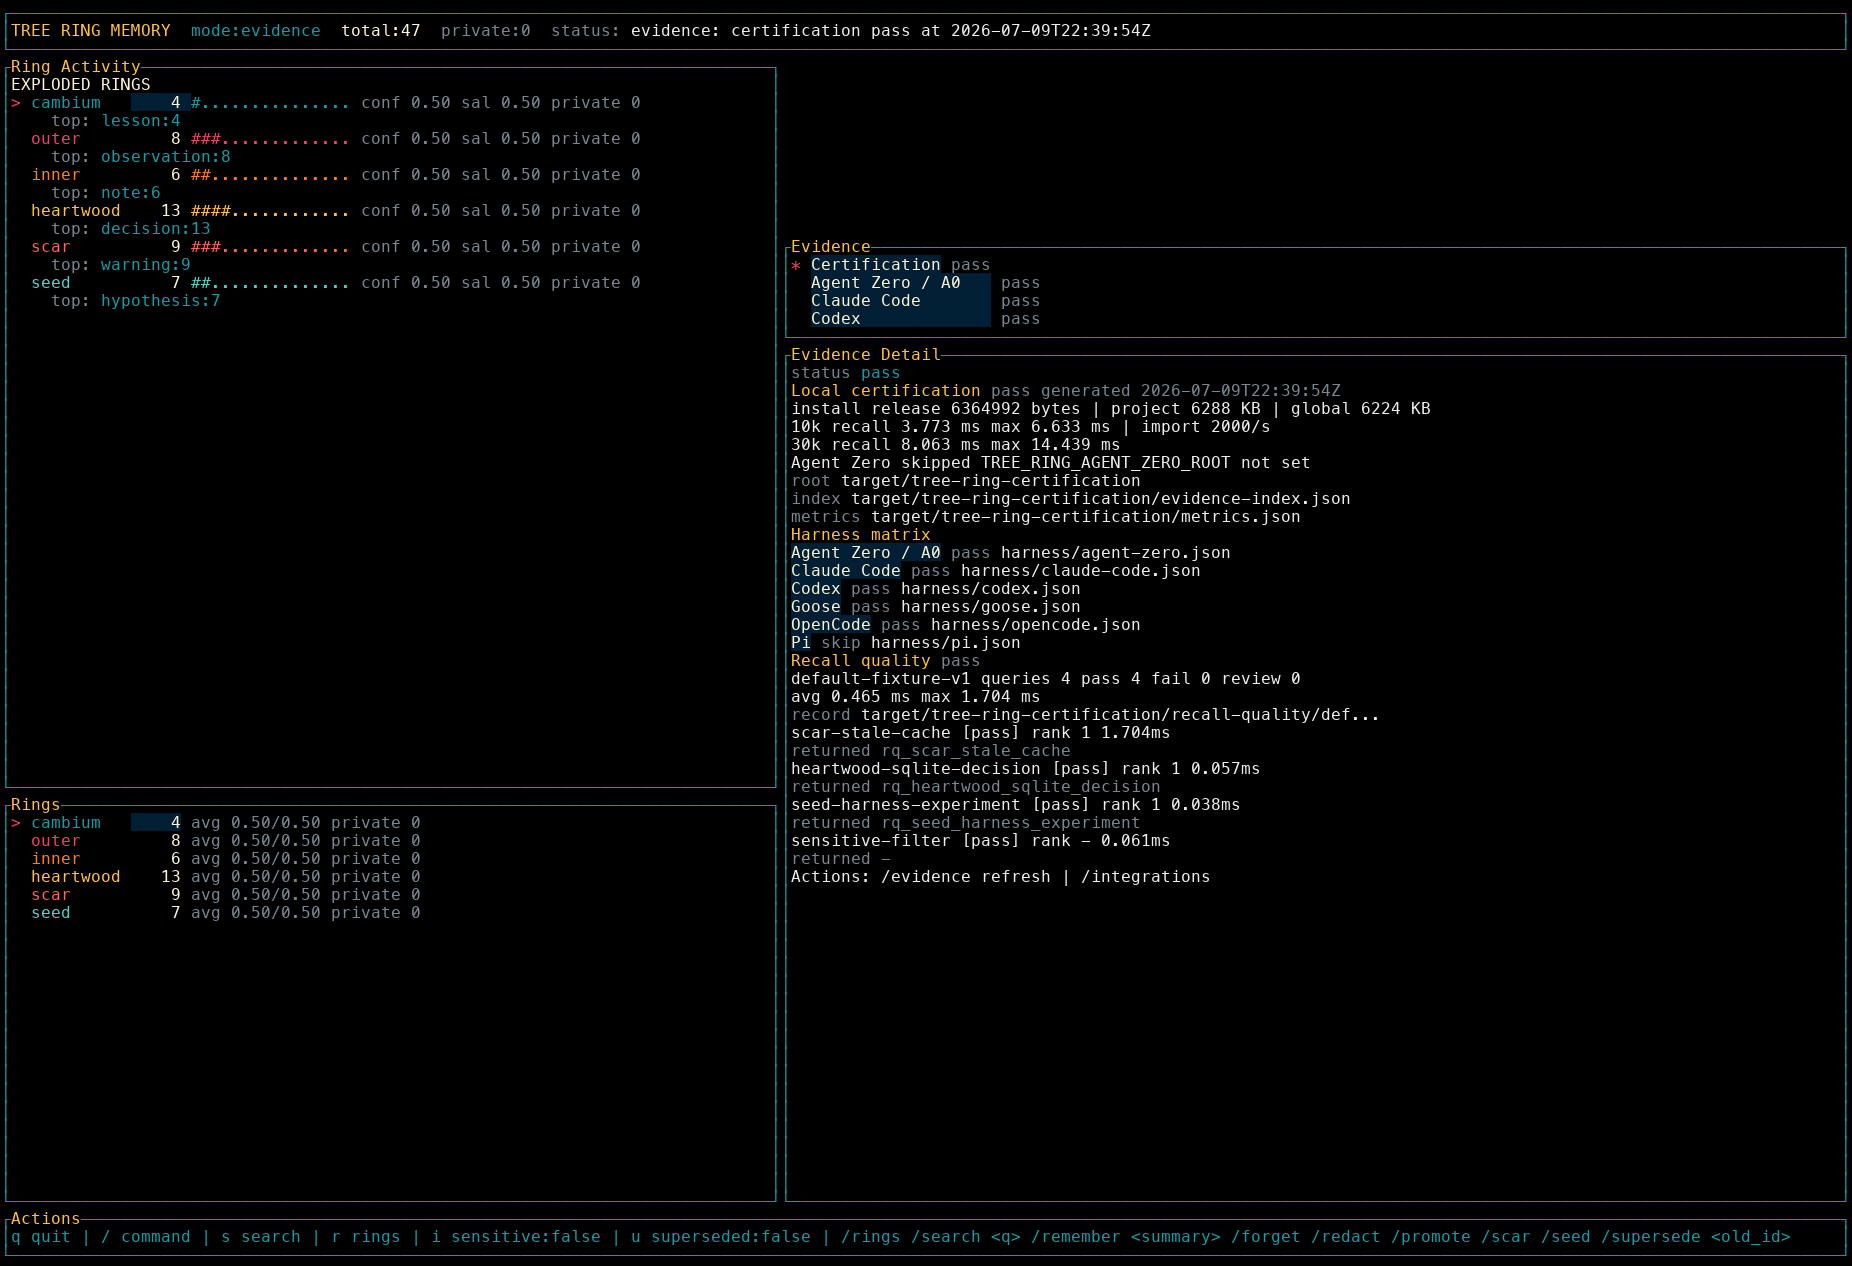
Task: Click private:0 in the header bar
Action: point(486,31)
